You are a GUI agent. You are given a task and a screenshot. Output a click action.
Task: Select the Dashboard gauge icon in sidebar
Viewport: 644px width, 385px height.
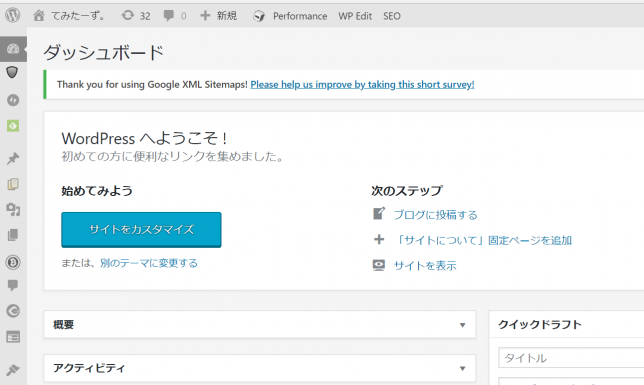13,49
